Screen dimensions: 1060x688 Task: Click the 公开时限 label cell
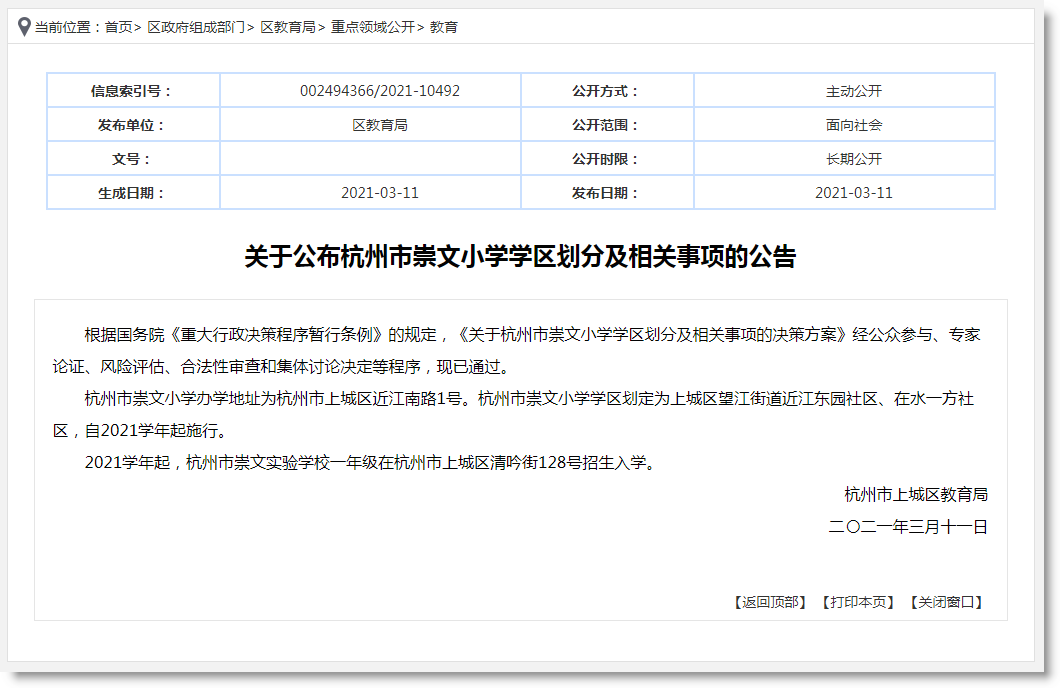point(607,159)
